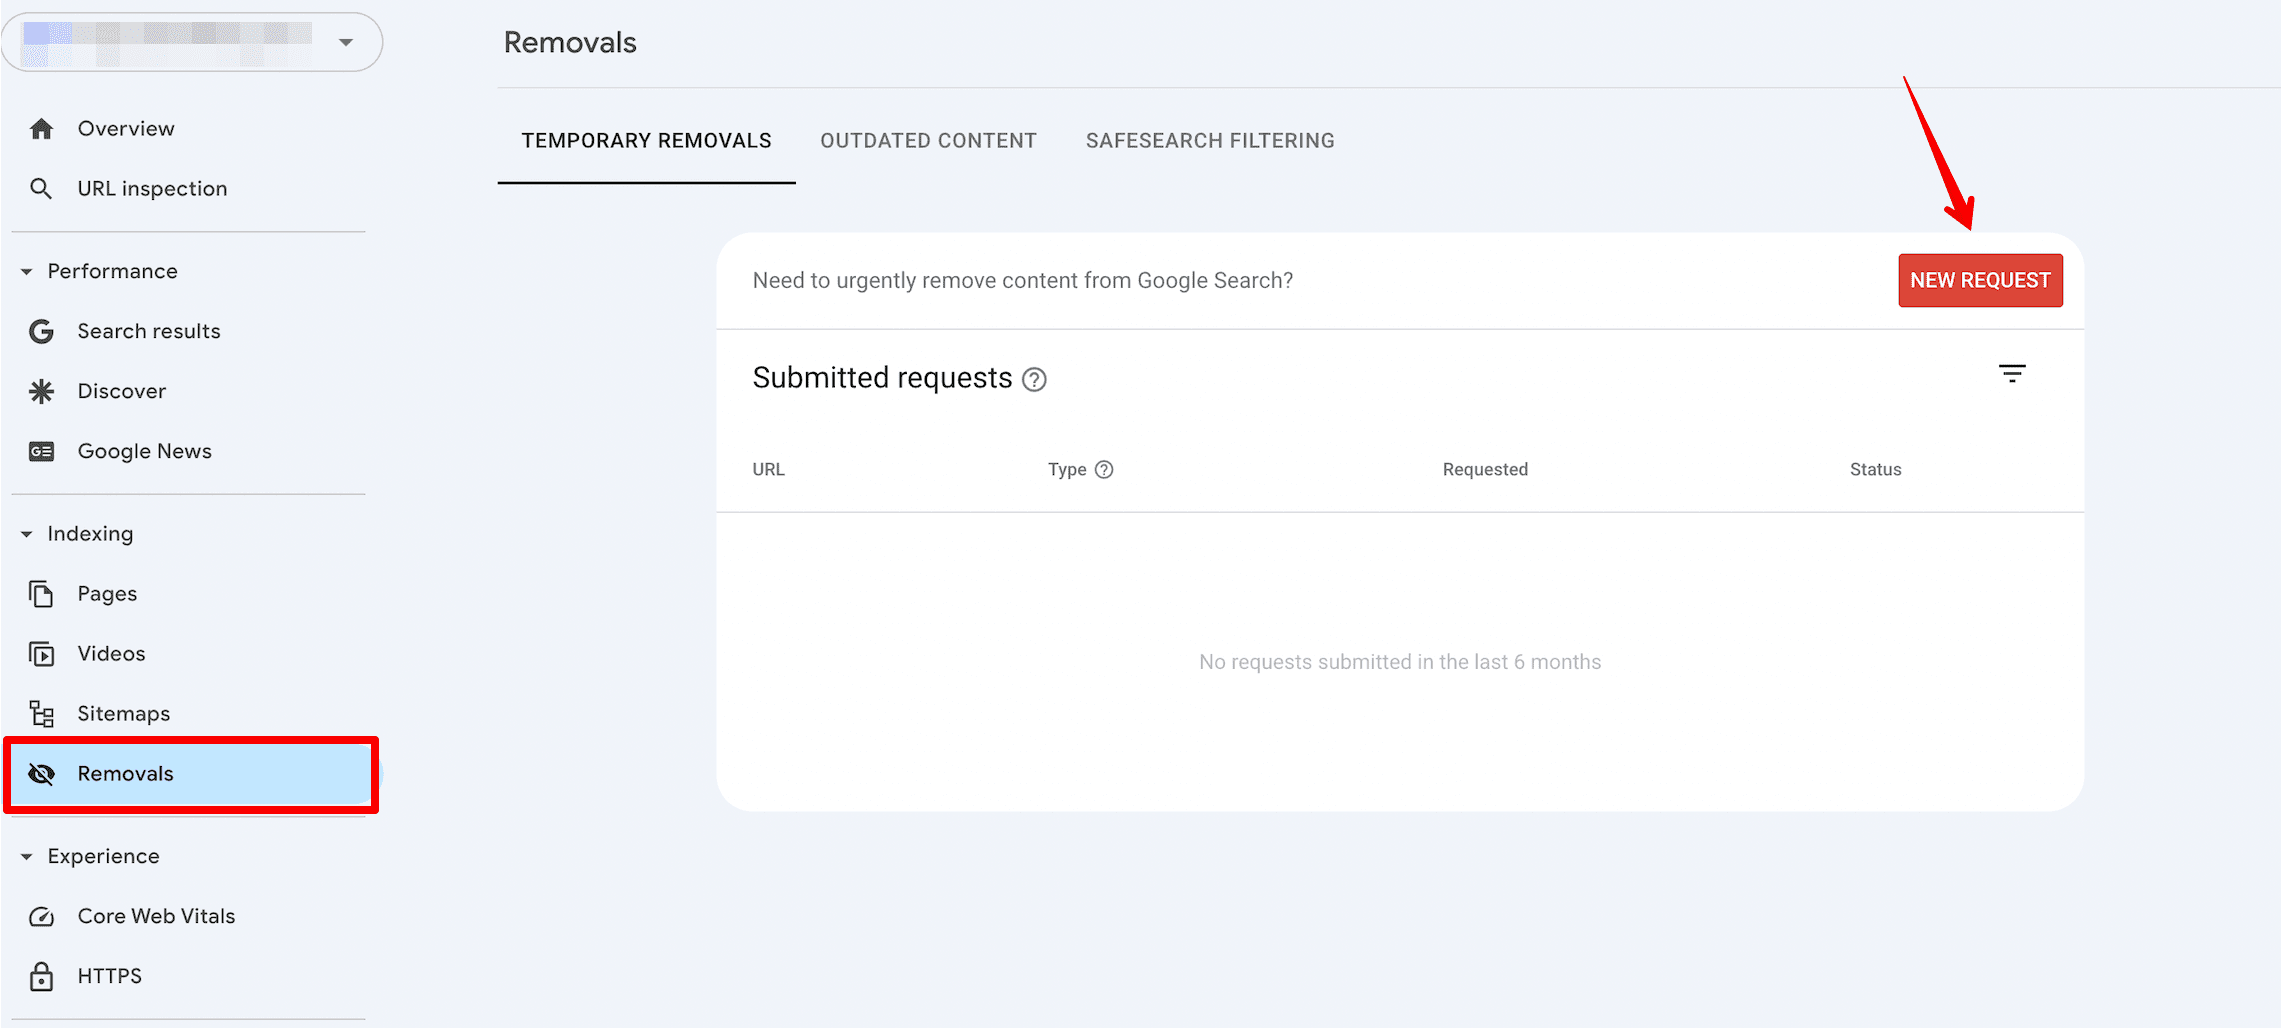Screen dimensions: 2281x1028
Task: Go to the Videos indexing report
Action: click(x=111, y=654)
